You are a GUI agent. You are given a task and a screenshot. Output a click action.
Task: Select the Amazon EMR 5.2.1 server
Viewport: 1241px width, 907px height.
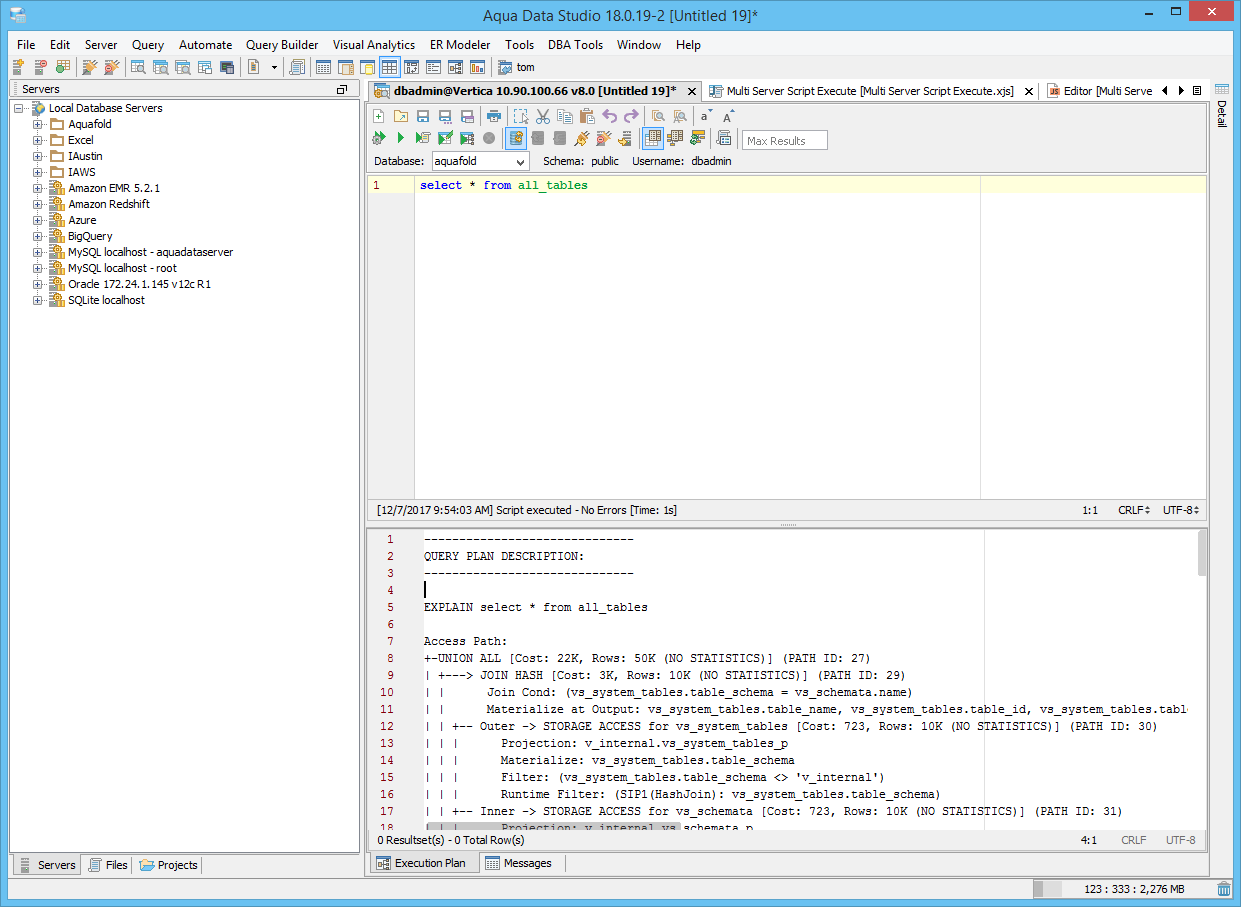[x=114, y=188]
